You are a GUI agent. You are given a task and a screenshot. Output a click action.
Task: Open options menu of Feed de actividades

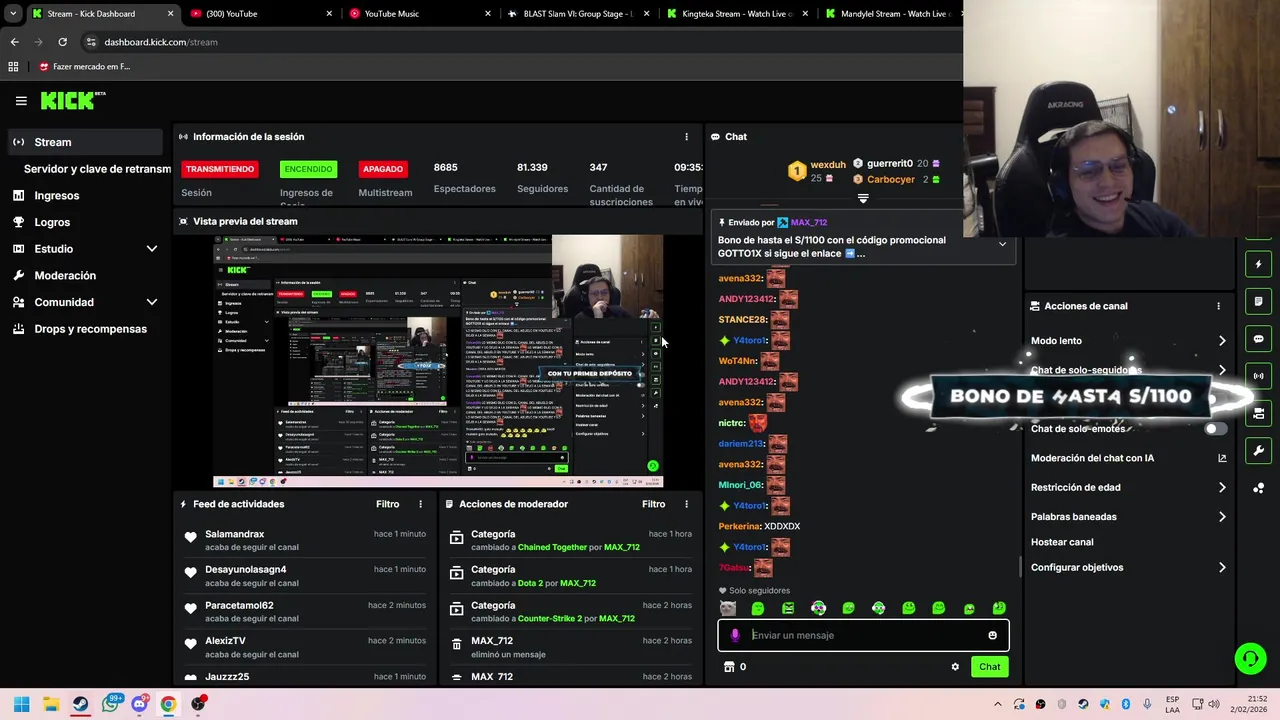click(x=420, y=504)
